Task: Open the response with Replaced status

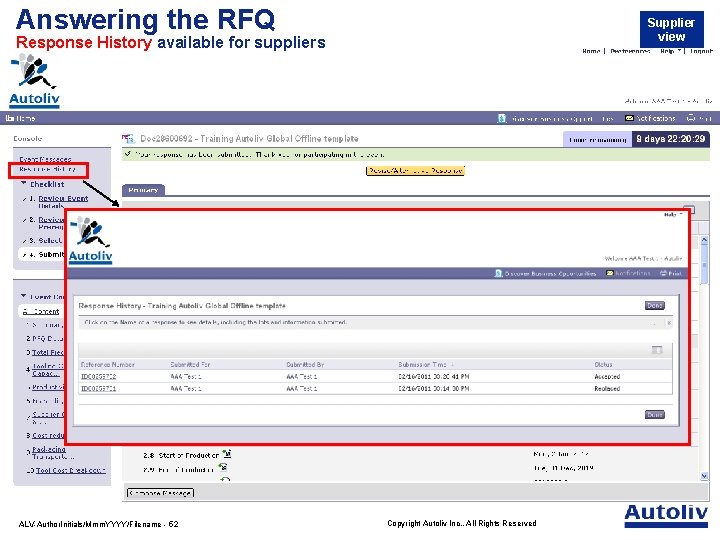Action: pyautogui.click(x=99, y=388)
